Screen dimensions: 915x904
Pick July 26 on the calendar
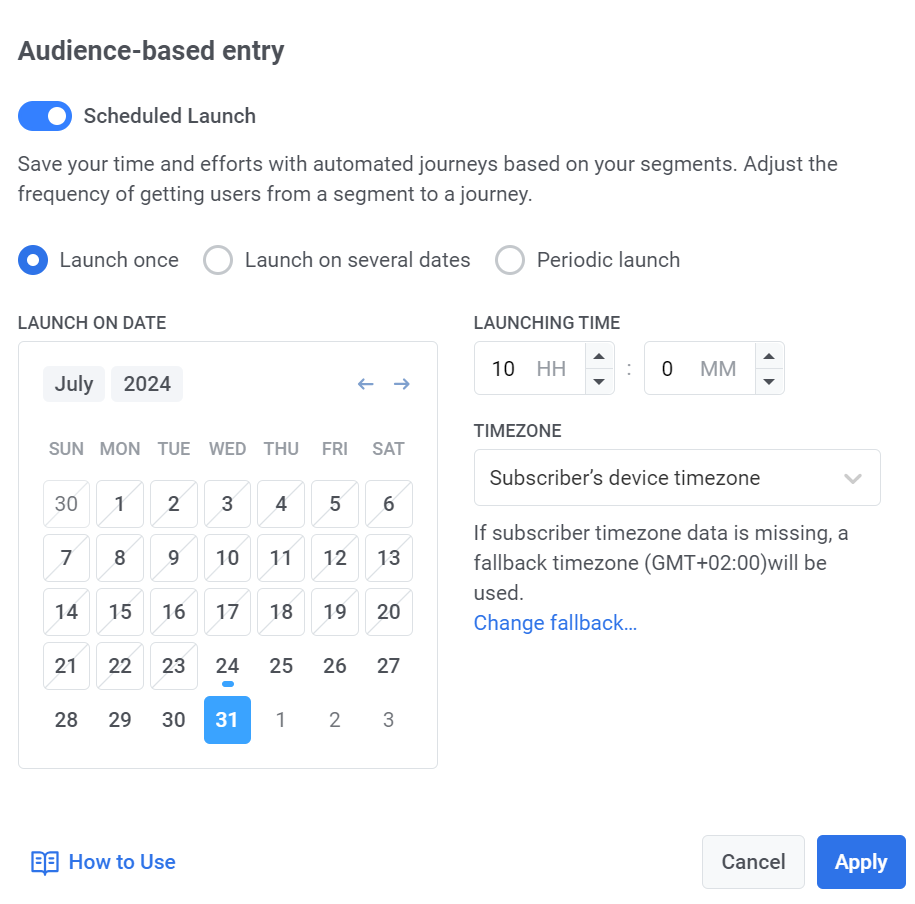click(x=335, y=666)
